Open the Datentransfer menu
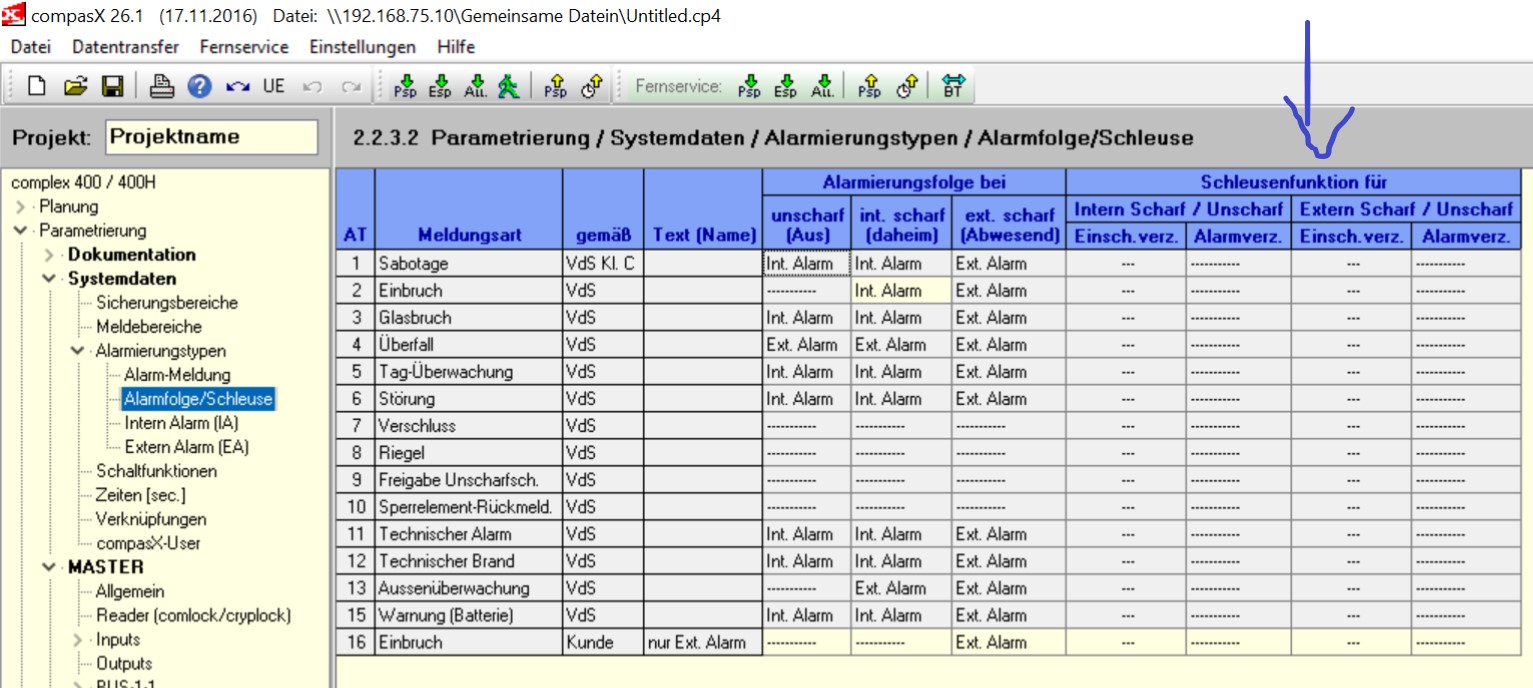 pyautogui.click(x=125, y=47)
